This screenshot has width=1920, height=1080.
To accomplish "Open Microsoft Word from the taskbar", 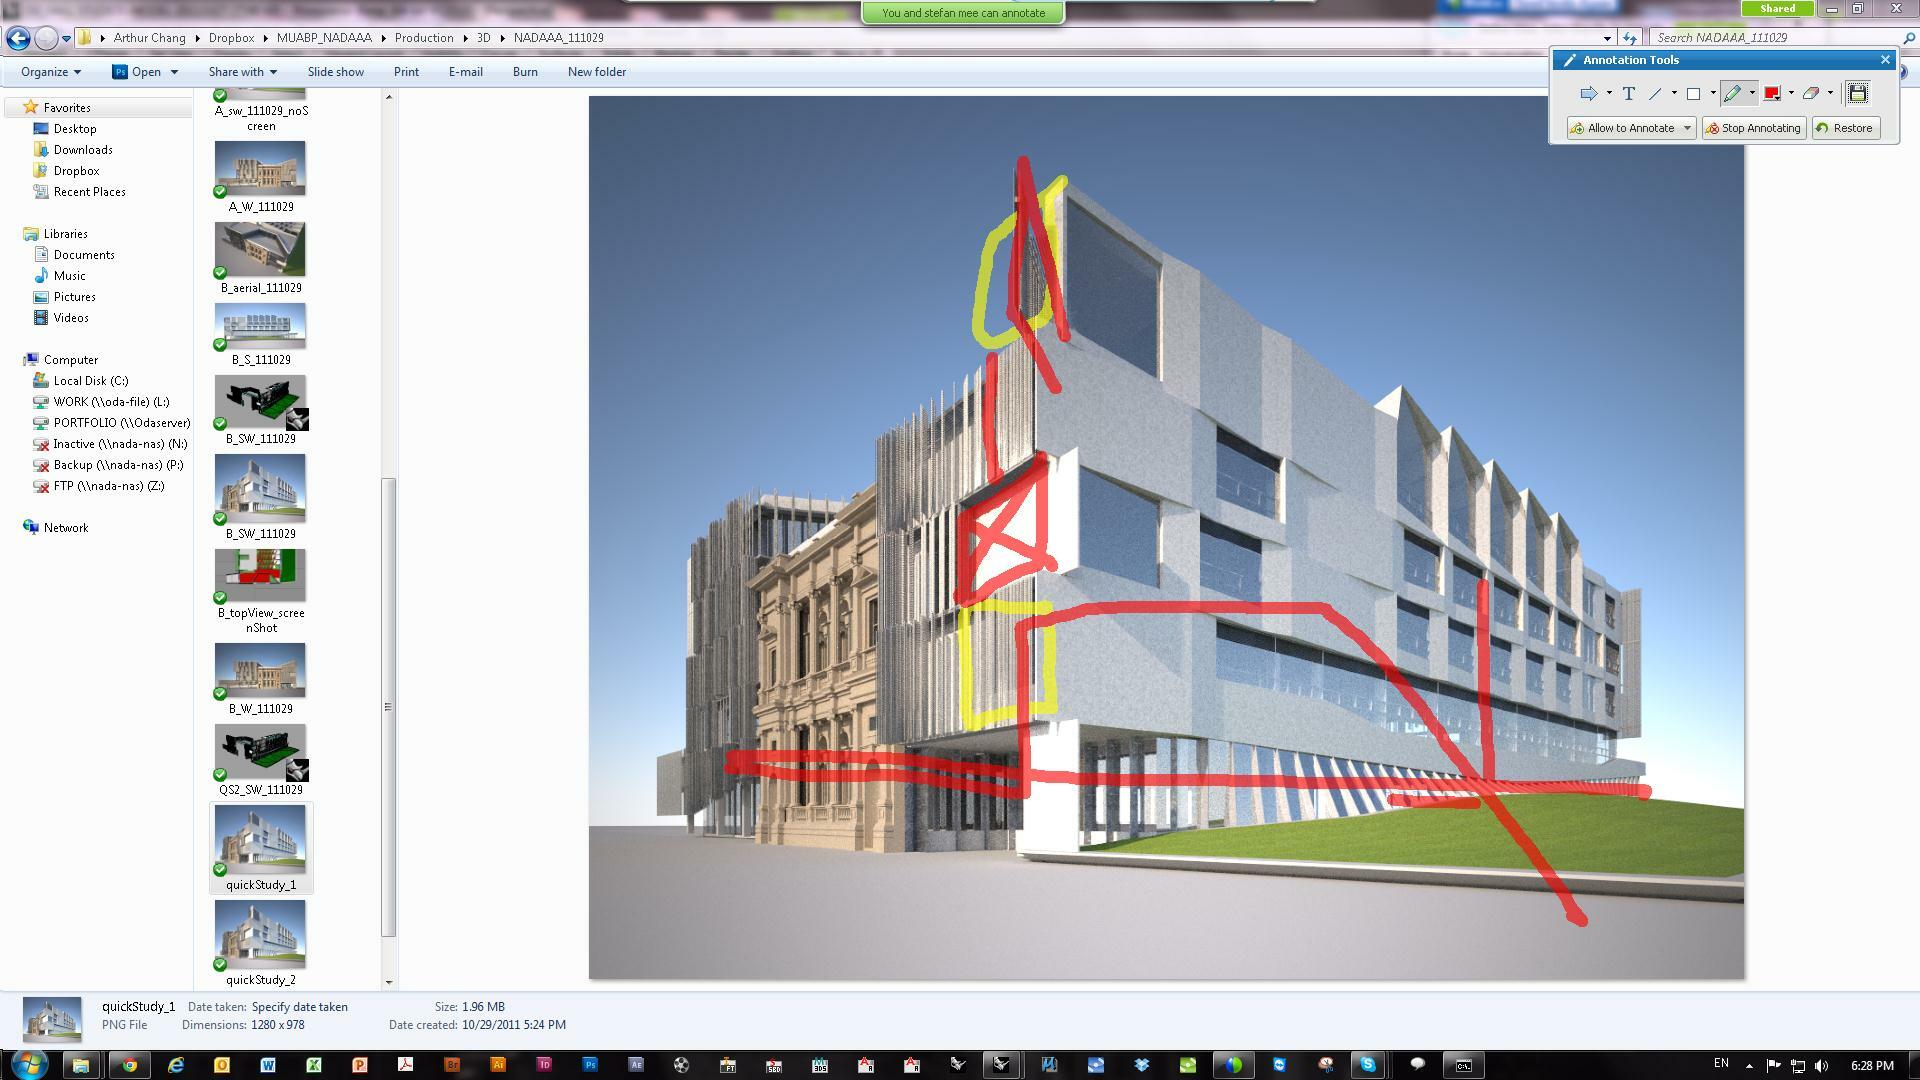I will tap(267, 1065).
